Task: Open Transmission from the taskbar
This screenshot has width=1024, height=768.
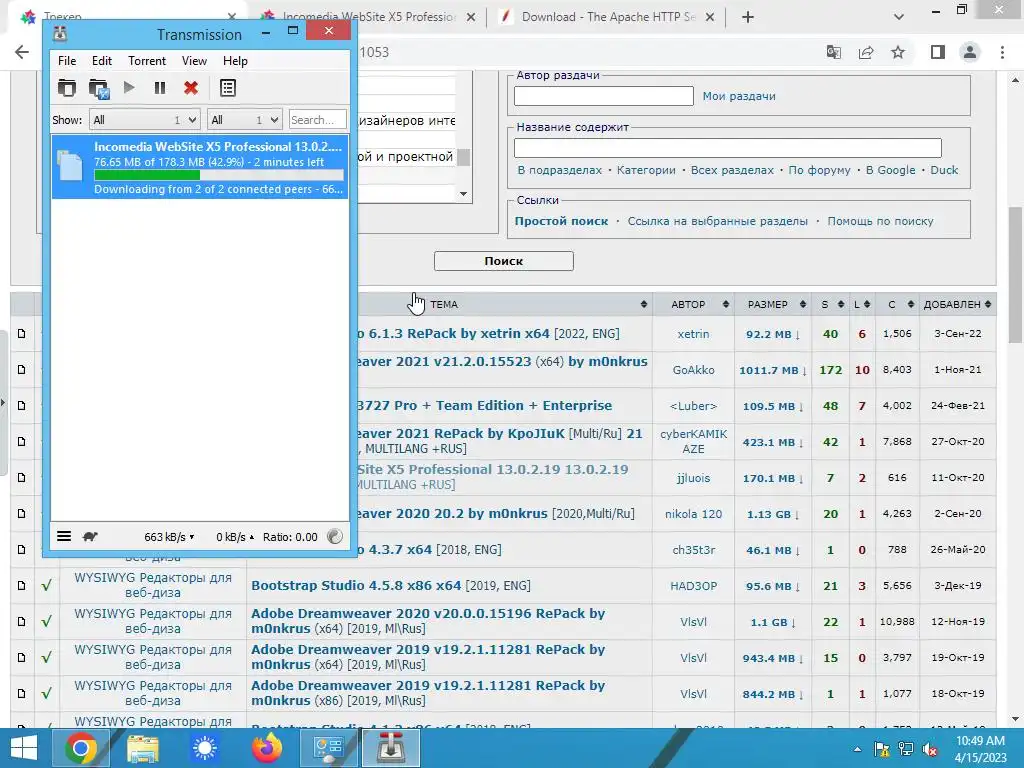Action: pyautogui.click(x=391, y=748)
